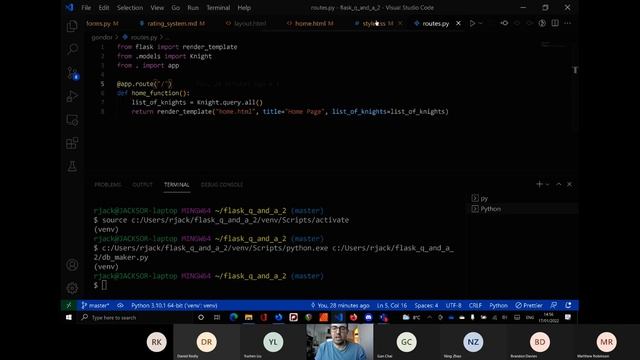Open the Run menu
Viewport: 640px width, 360px height.
pyautogui.click(x=193, y=8)
